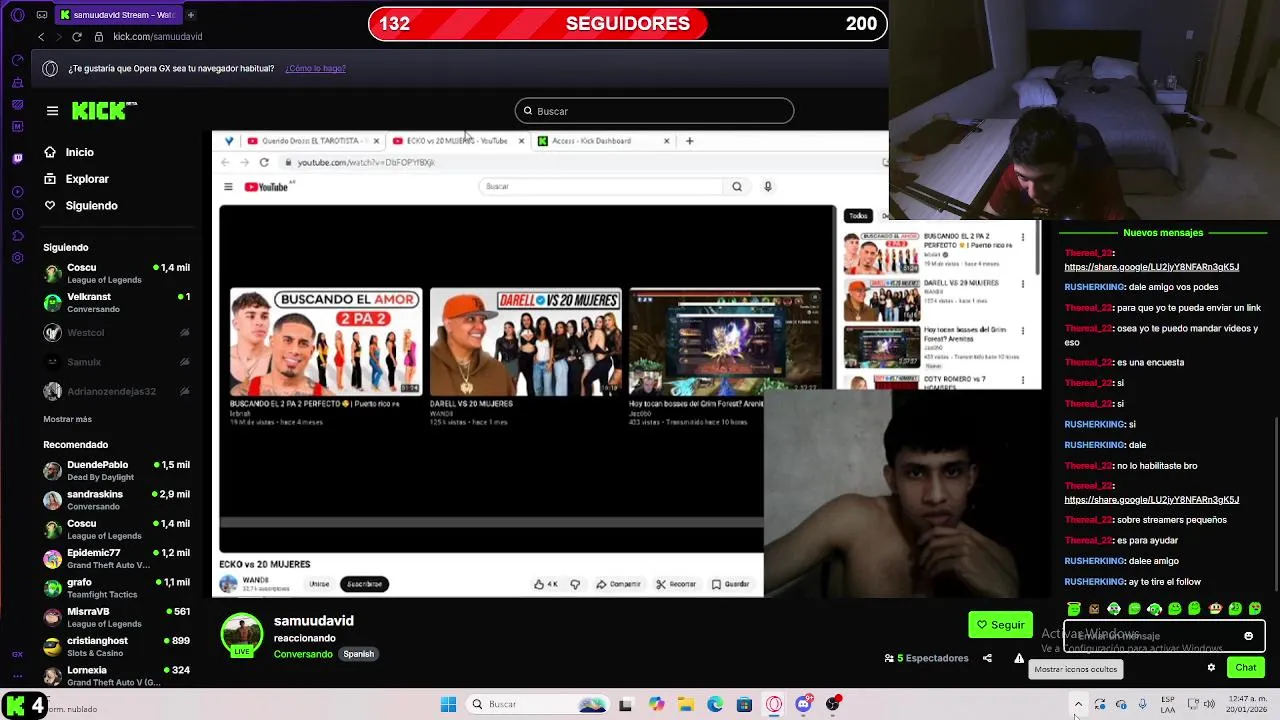
Task: Click the kick.com/samuudavid address bar
Action: coord(158,37)
